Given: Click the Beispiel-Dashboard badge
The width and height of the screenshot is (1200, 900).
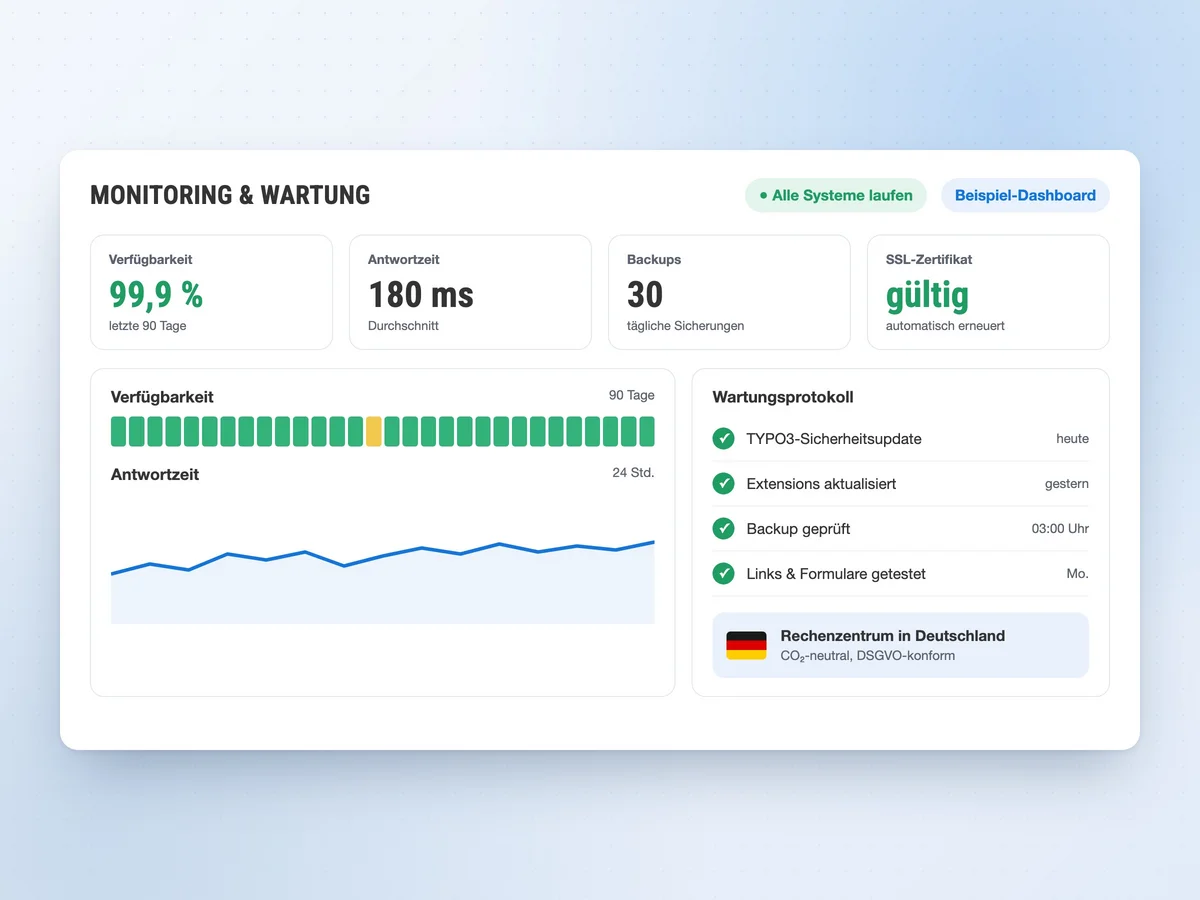Looking at the screenshot, I should 1025,195.
